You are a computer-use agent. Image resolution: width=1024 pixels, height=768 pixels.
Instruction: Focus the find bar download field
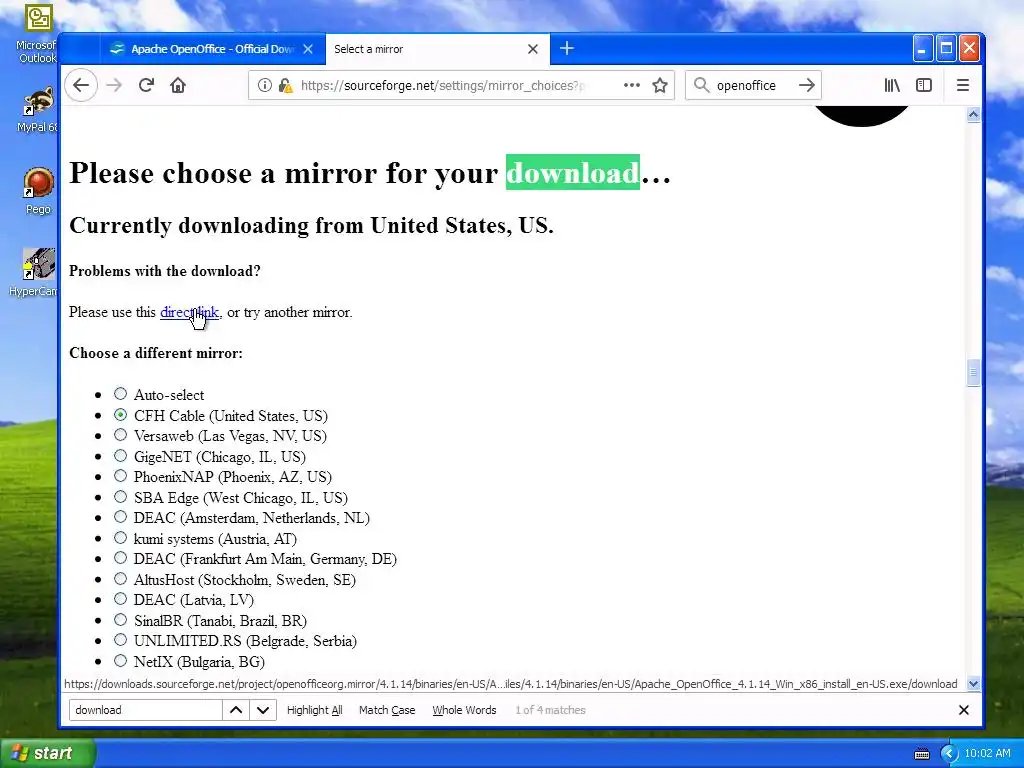[x=145, y=710]
